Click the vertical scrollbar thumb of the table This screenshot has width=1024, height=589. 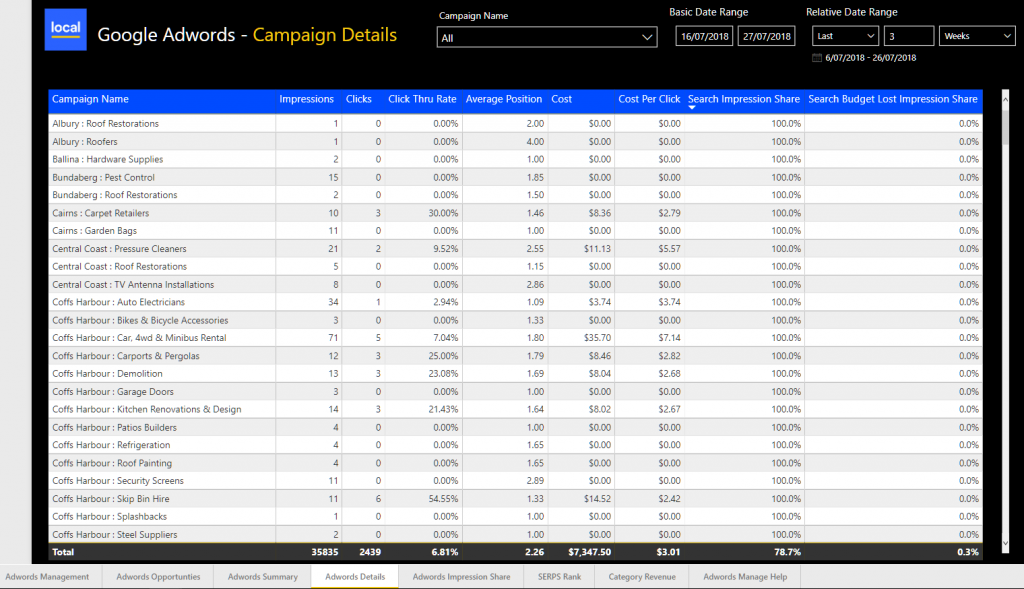pos(1005,125)
